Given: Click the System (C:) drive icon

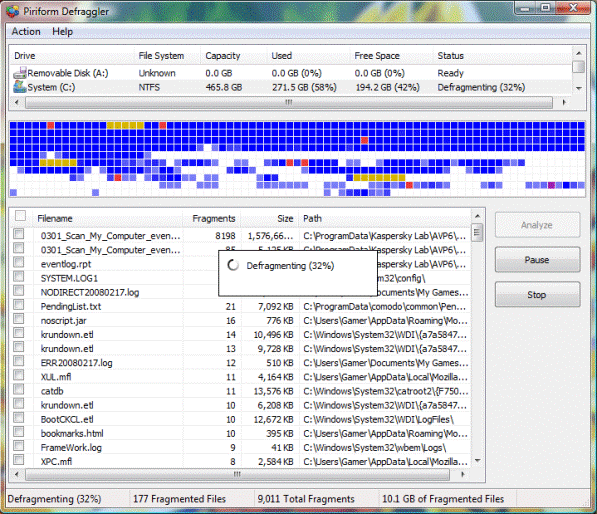Looking at the screenshot, I should pos(19,87).
